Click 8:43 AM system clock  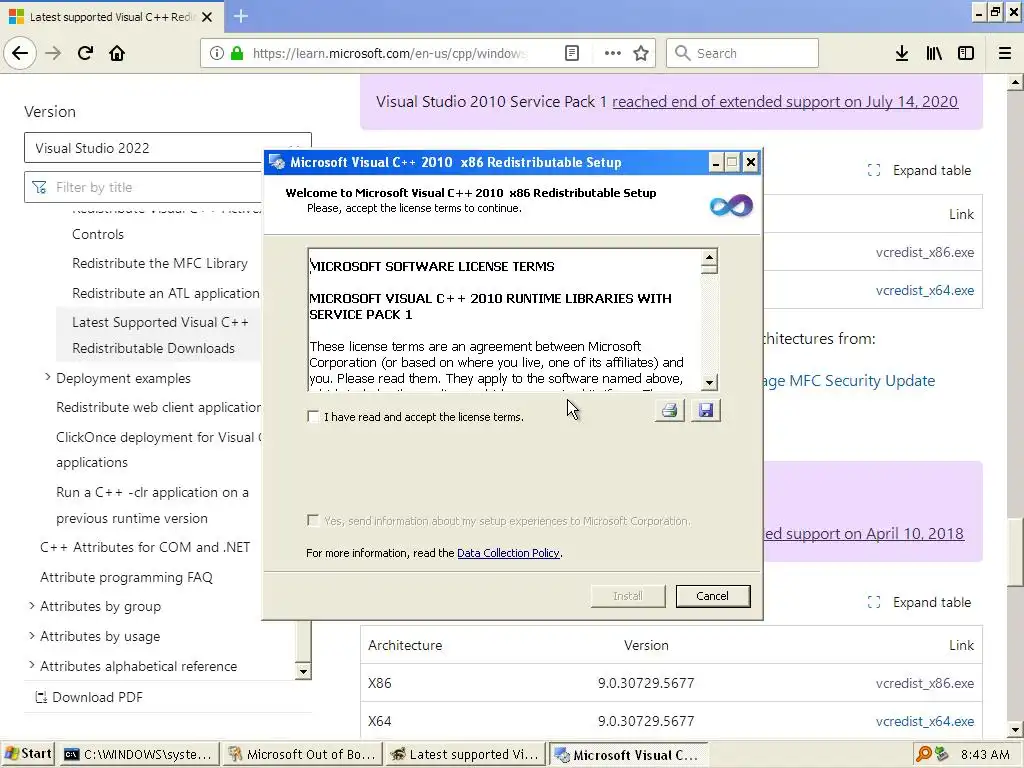[x=985, y=754]
